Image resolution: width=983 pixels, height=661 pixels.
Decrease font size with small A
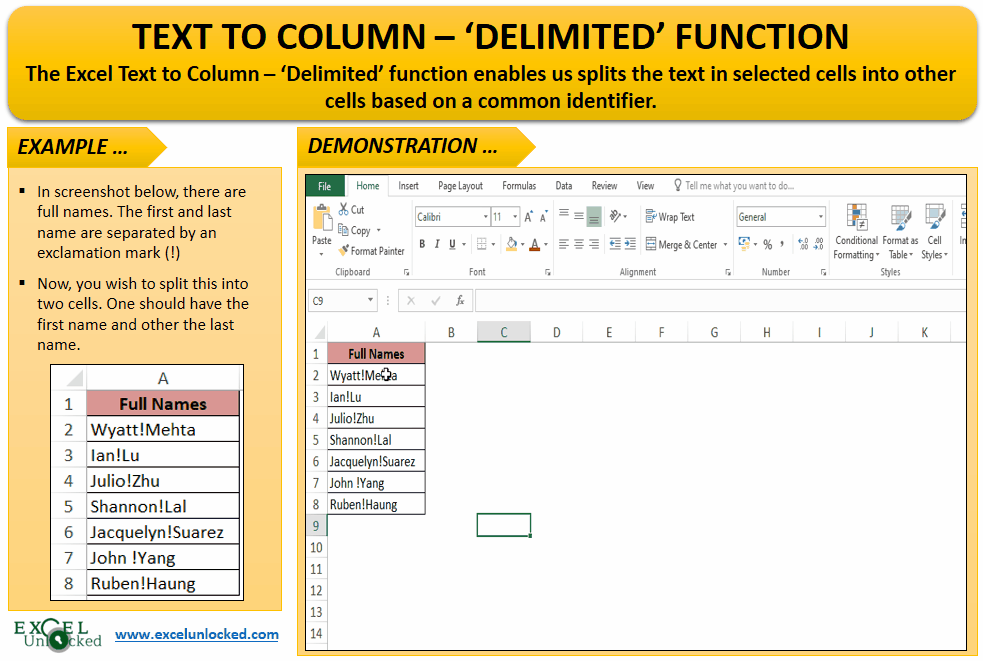click(544, 217)
